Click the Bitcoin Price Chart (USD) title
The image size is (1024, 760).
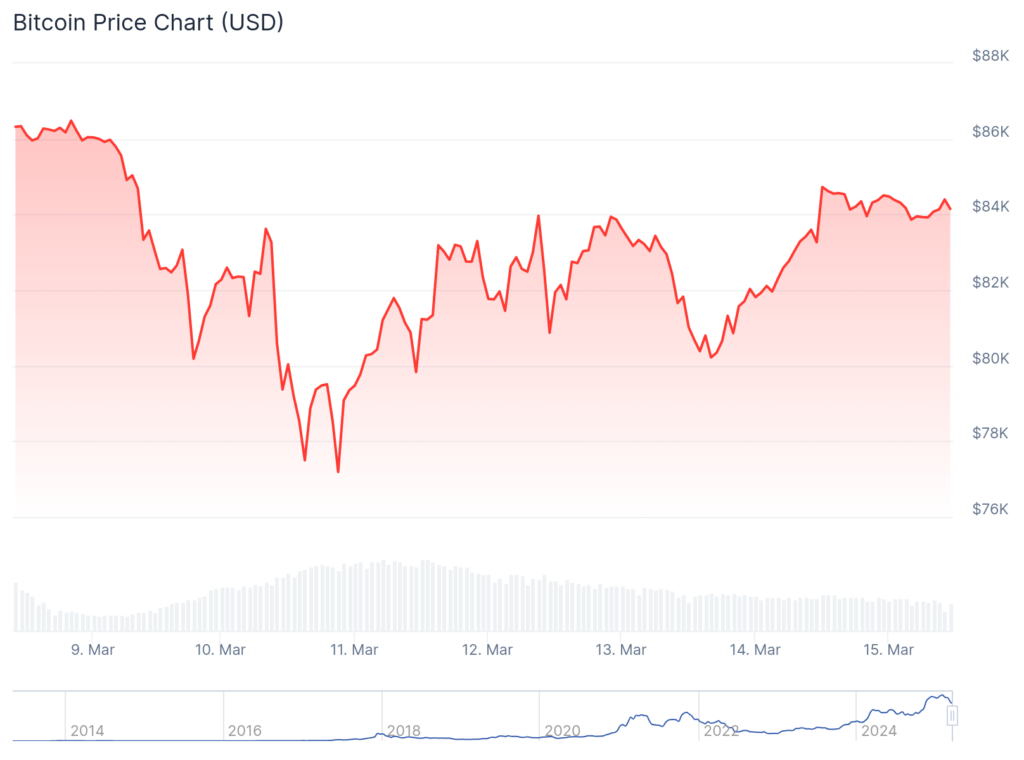tap(148, 22)
